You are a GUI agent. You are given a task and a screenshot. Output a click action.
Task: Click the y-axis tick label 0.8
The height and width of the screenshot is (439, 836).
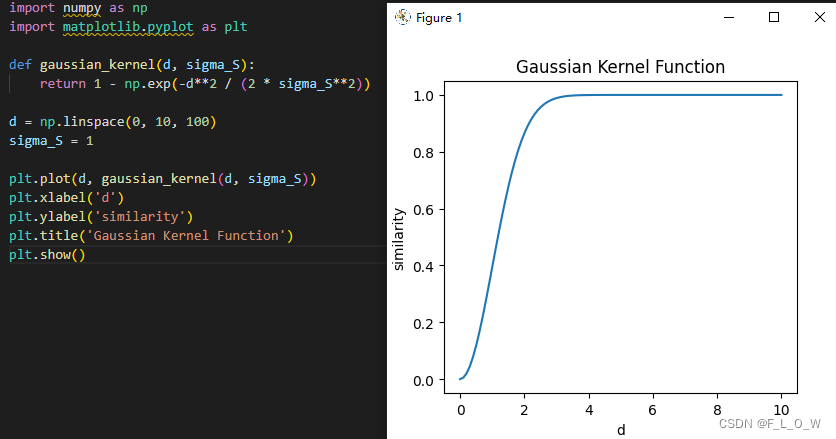coord(423,153)
